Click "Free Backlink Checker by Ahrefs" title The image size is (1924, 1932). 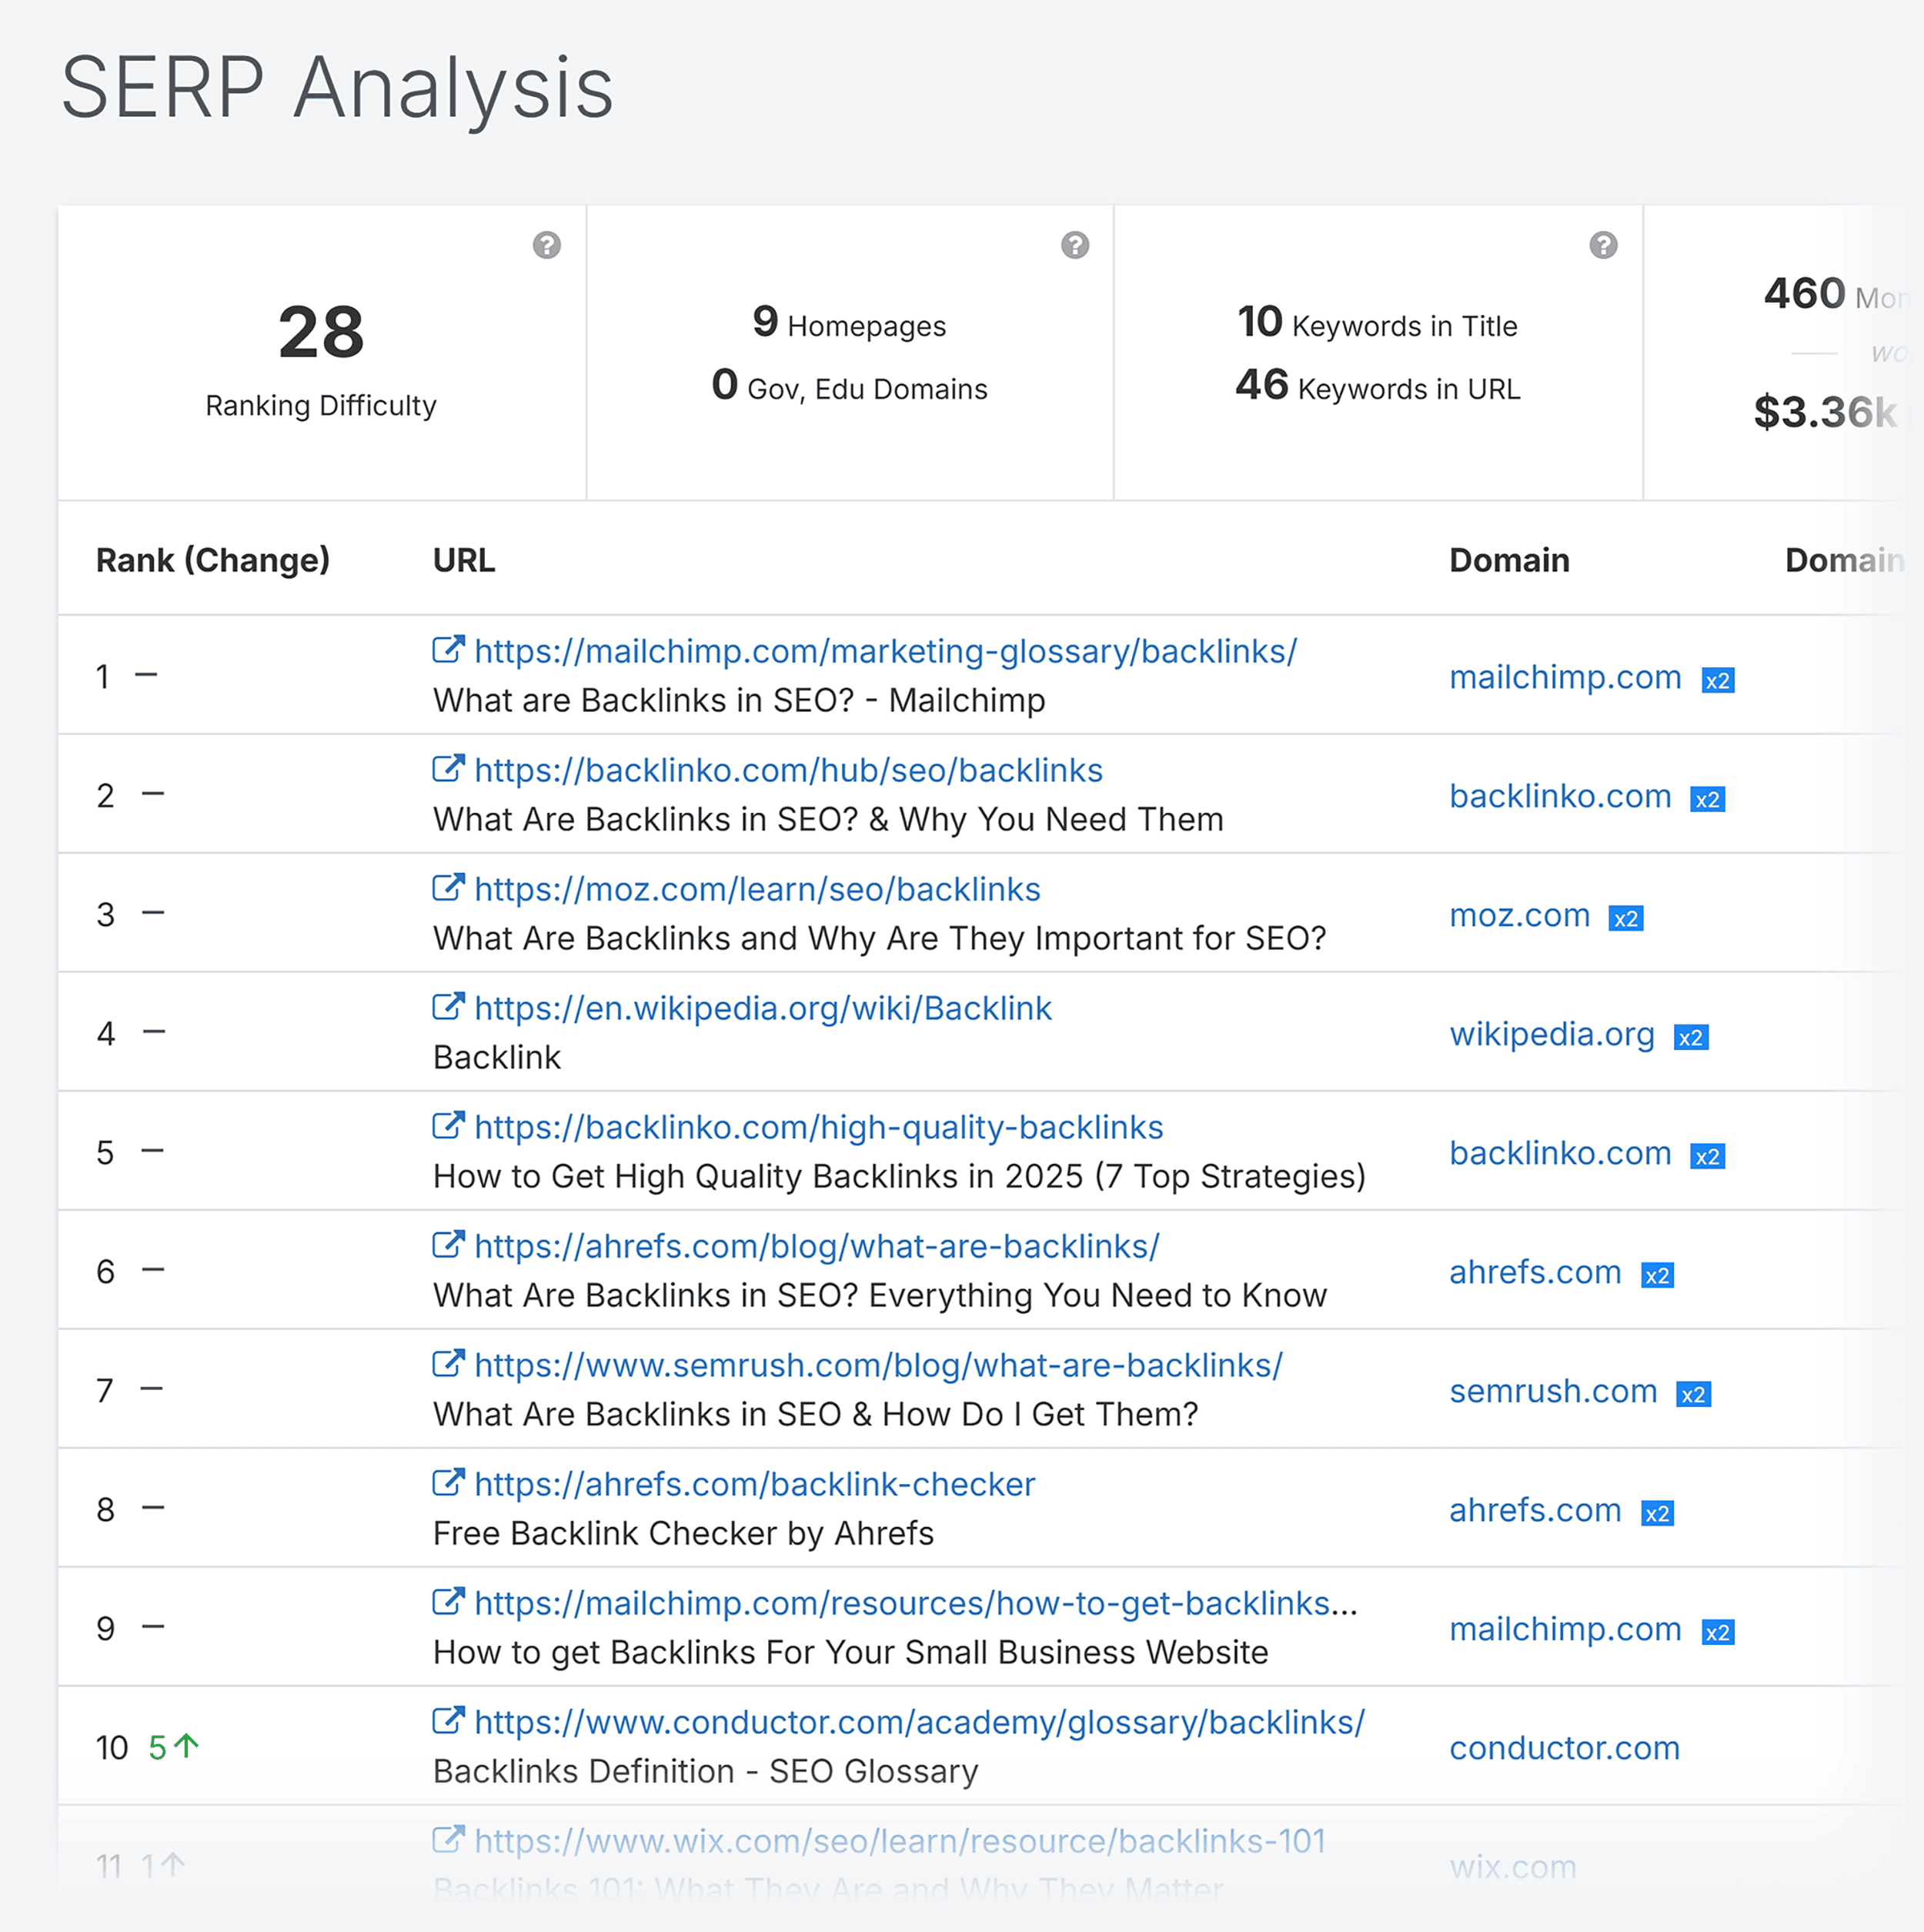[683, 1534]
